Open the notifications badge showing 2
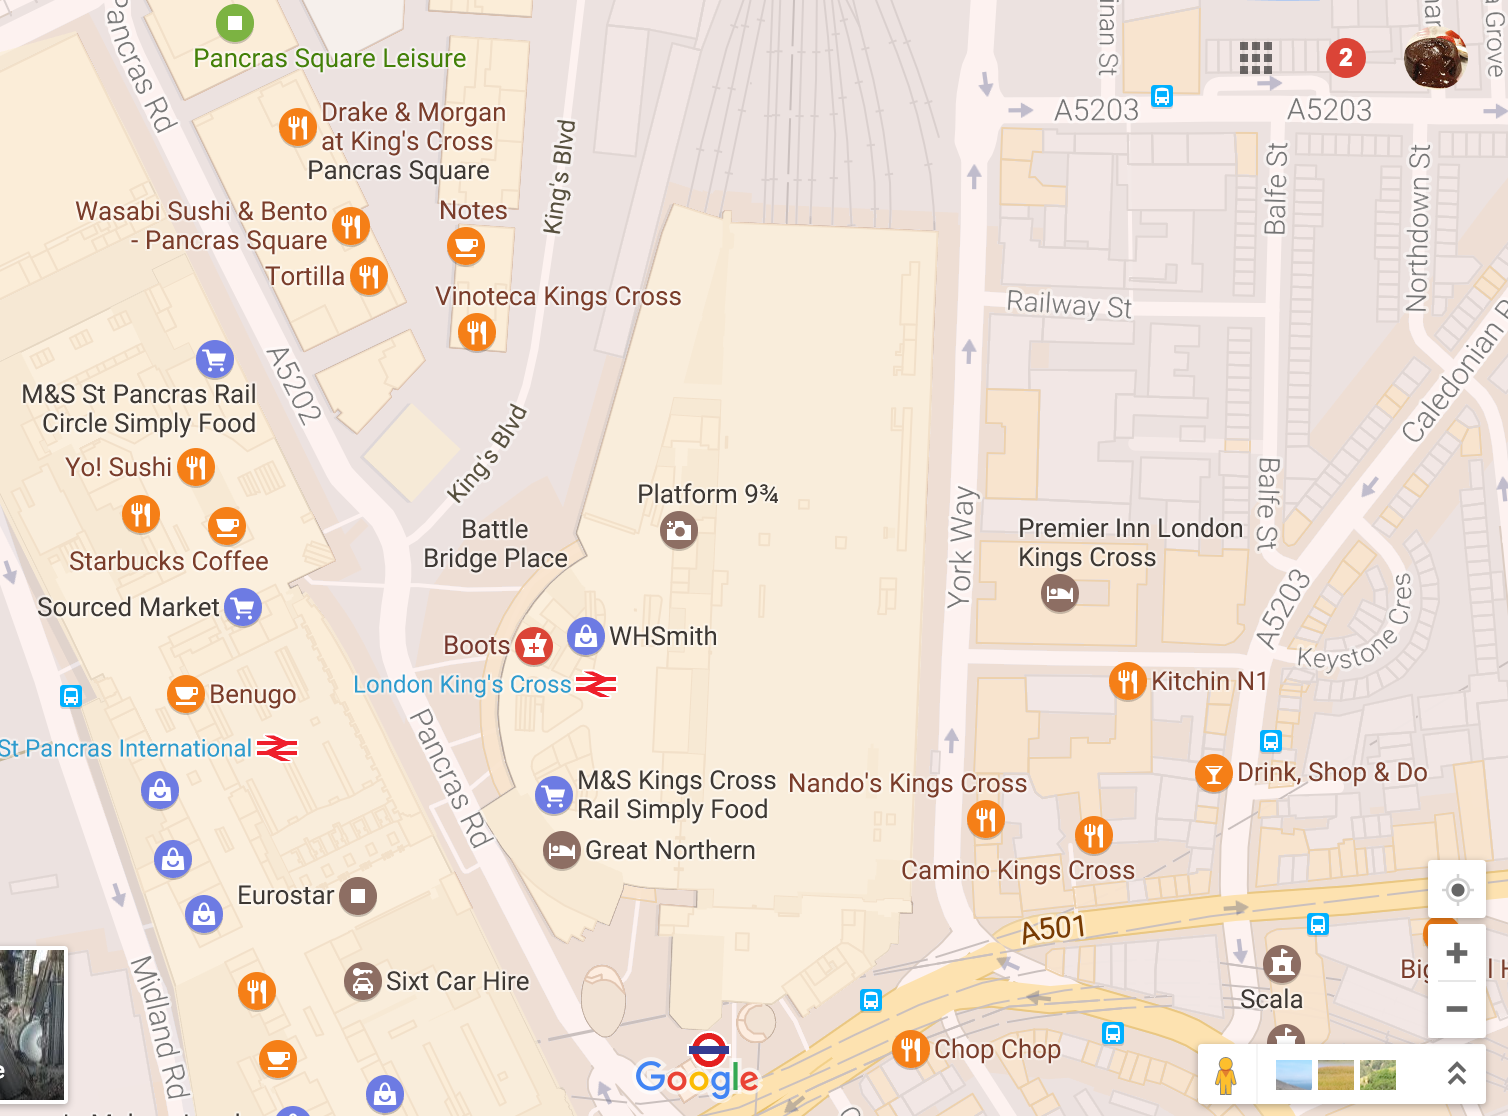Image resolution: width=1508 pixels, height=1116 pixels. pyautogui.click(x=1346, y=58)
